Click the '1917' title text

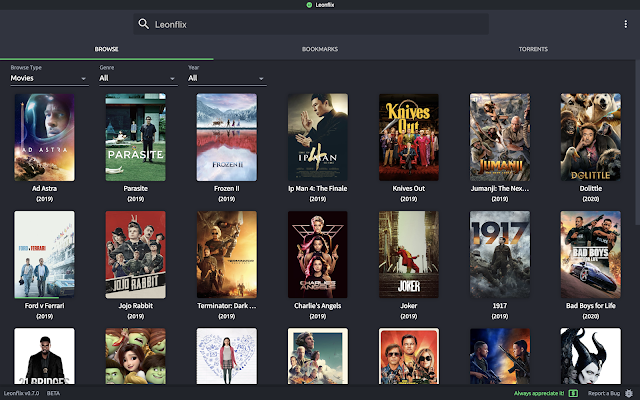pos(500,306)
